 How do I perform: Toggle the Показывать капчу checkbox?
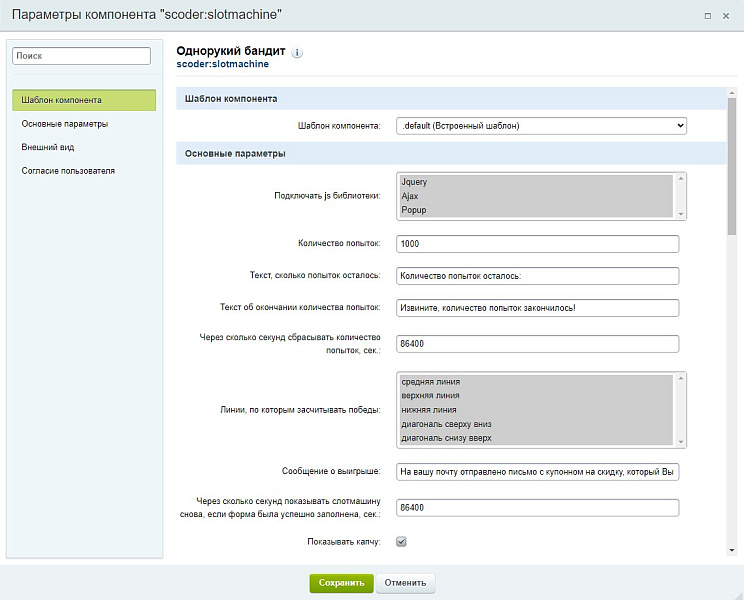pyautogui.click(x=401, y=542)
